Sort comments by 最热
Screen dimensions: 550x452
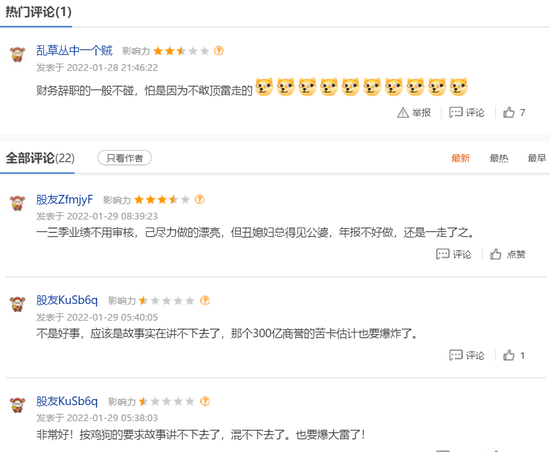[x=499, y=158]
